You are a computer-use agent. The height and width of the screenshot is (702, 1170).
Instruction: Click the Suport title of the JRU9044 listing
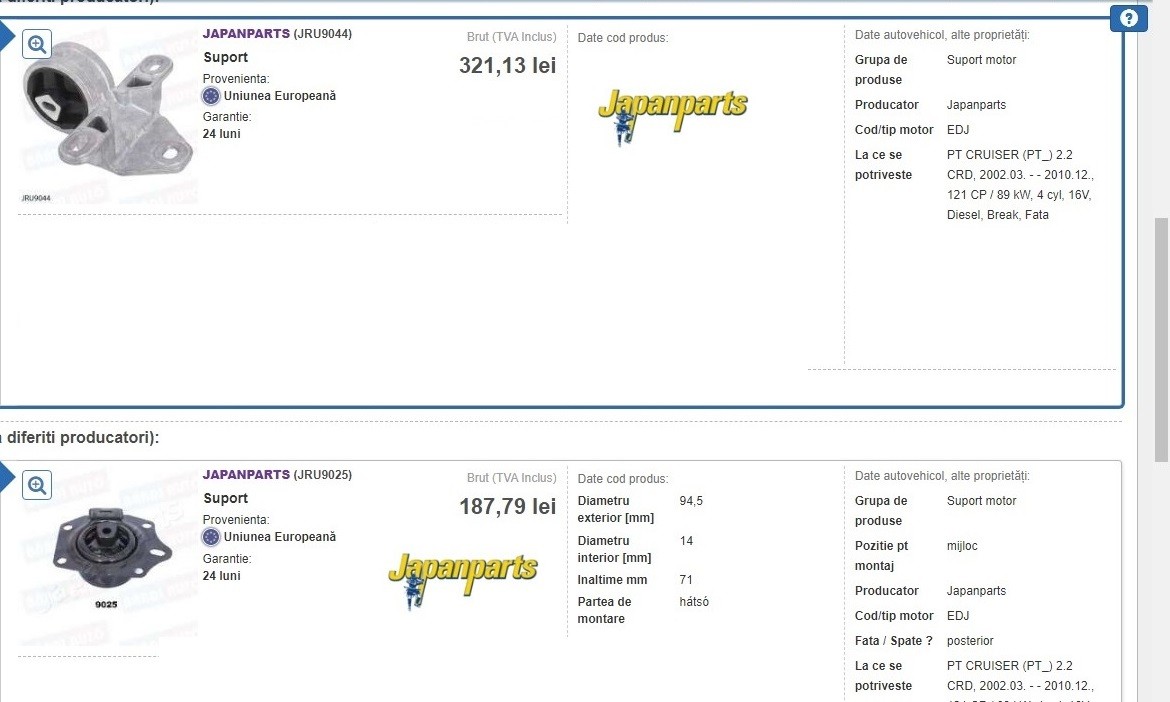coord(225,57)
